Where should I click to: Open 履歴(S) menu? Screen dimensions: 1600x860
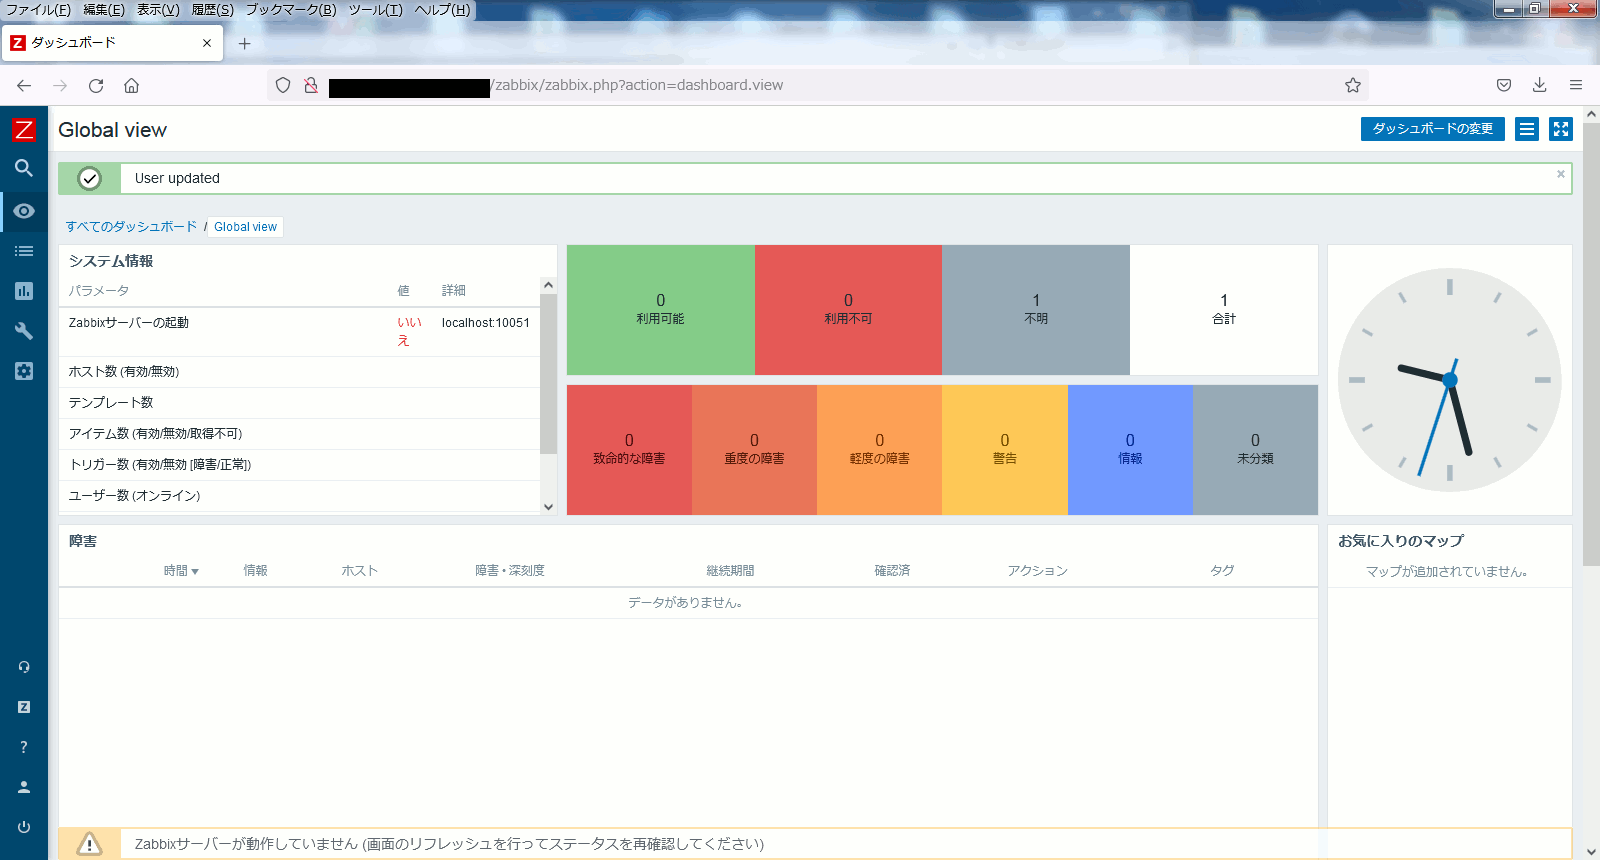[x=212, y=10]
